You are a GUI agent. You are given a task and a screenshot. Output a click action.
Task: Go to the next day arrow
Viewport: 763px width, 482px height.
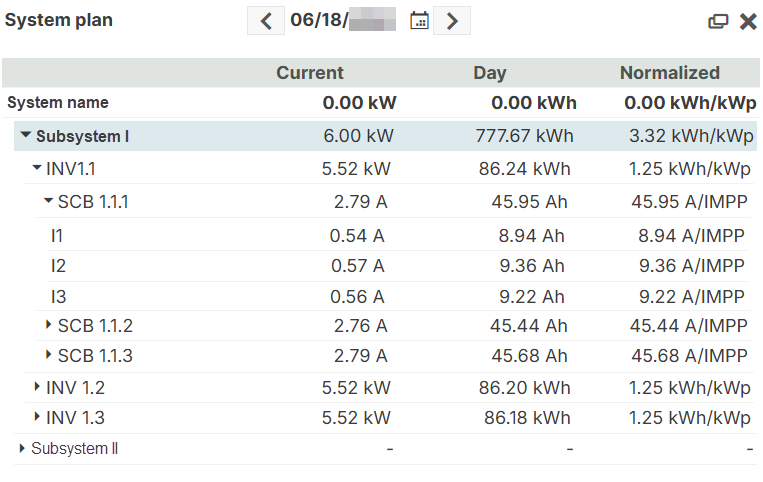(x=452, y=21)
